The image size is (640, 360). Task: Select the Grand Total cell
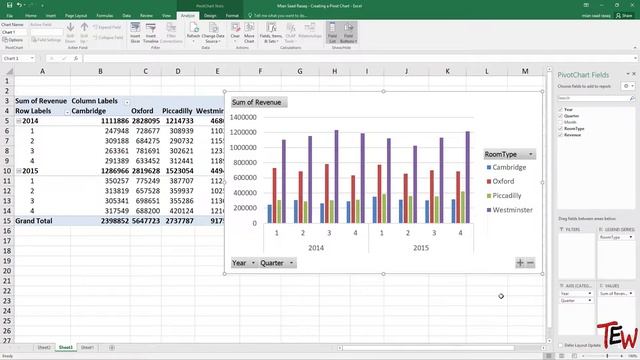[42, 221]
